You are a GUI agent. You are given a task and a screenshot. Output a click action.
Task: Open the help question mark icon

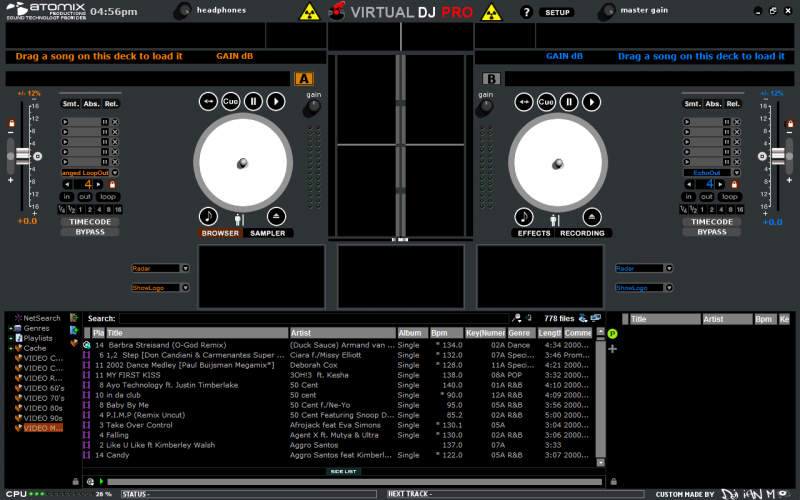[x=526, y=12]
